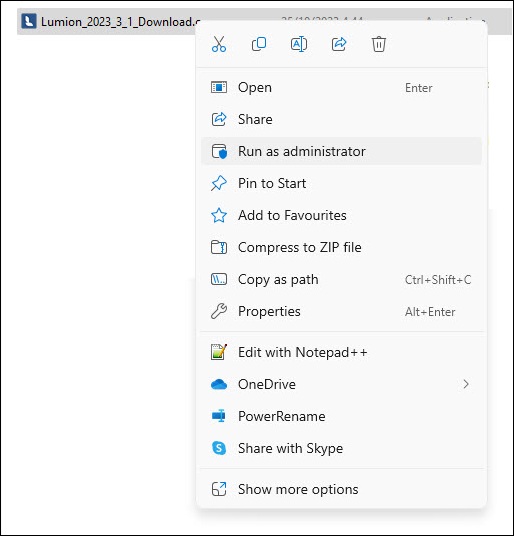Click the Rename icon in the top row
The width and height of the screenshot is (514, 536).
pos(299,44)
